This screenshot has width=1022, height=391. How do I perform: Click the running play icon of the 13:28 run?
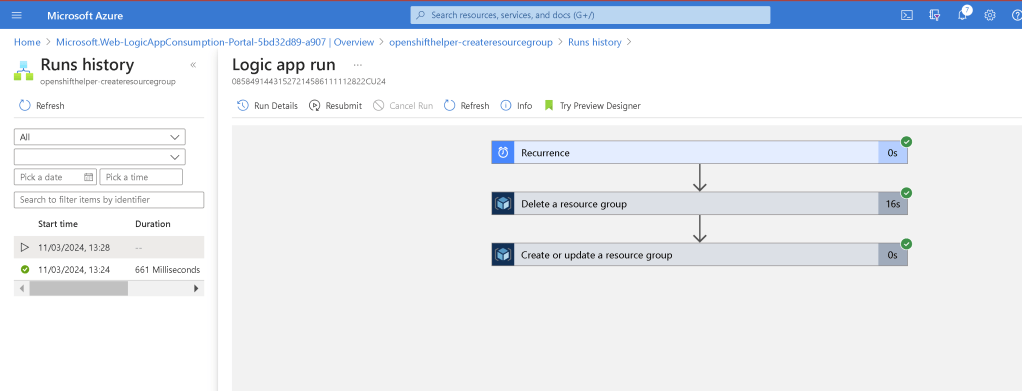(25, 248)
